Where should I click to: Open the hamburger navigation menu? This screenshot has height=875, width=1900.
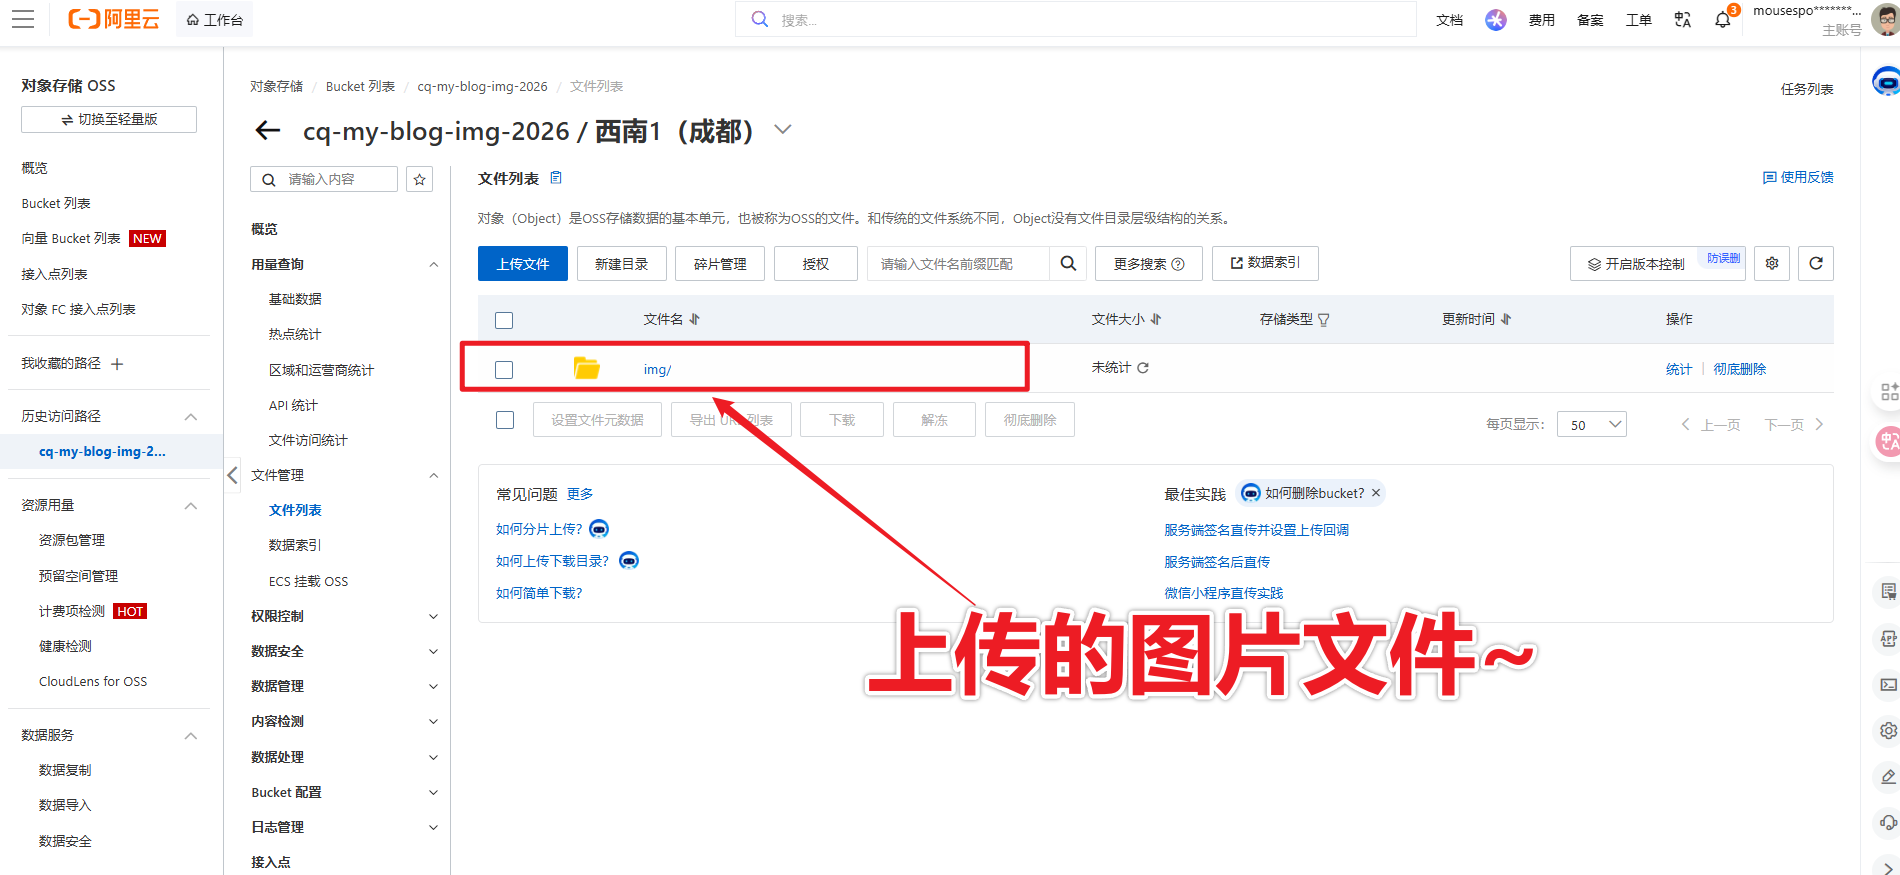tap(23, 19)
